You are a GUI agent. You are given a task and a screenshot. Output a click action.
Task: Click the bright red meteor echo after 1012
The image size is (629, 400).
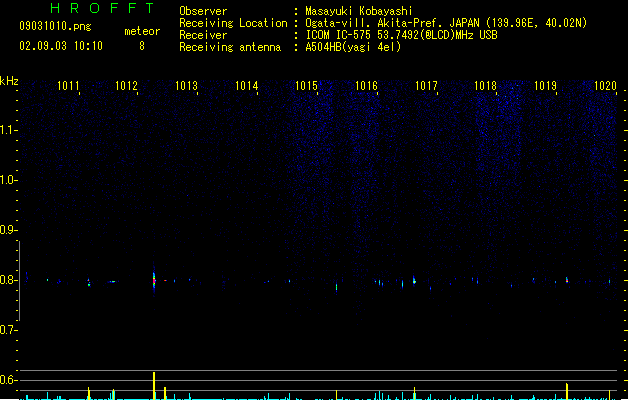tap(154, 280)
